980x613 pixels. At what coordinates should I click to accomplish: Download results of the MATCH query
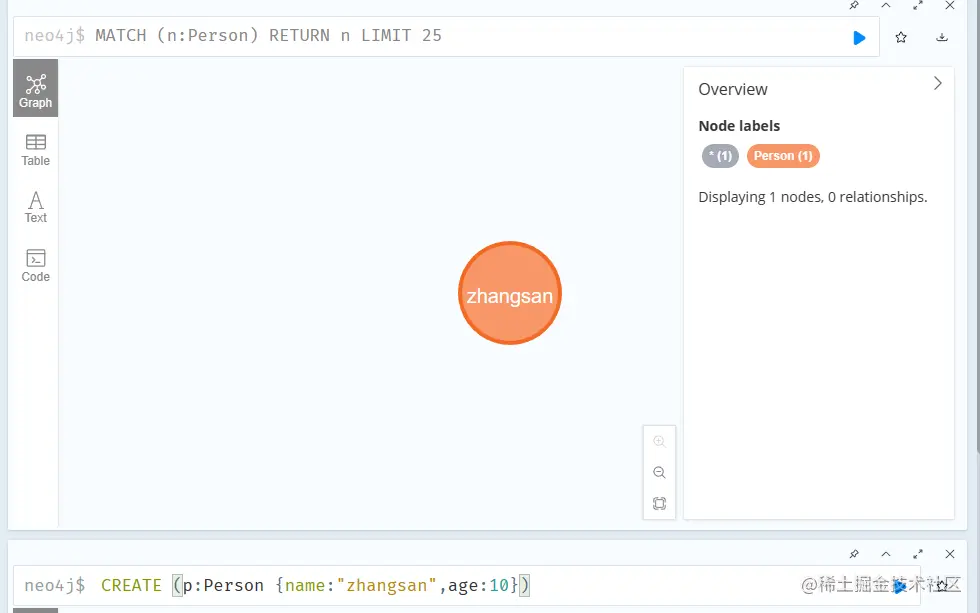click(942, 37)
